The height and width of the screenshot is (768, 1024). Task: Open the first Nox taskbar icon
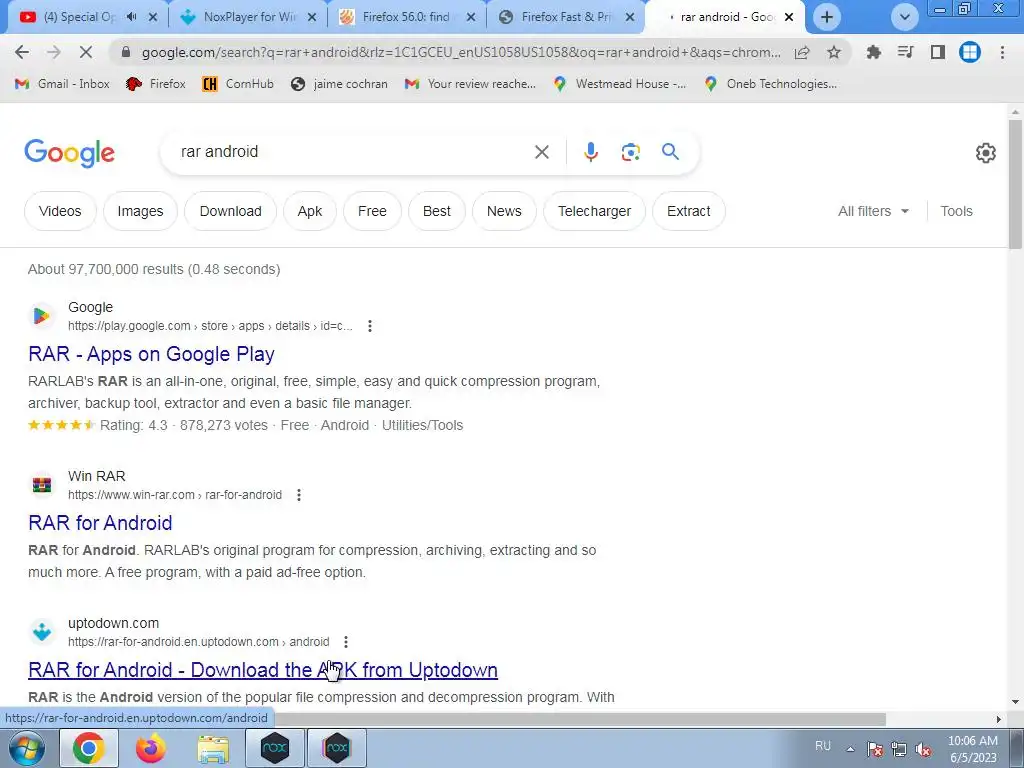[x=275, y=748]
